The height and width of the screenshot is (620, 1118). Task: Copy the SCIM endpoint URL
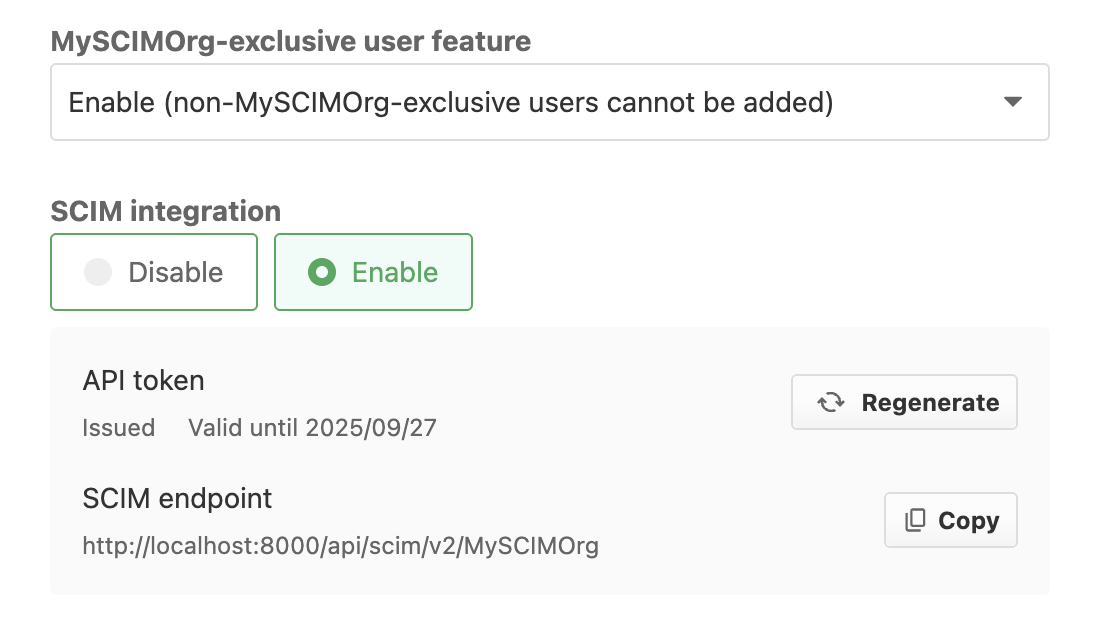coord(950,519)
